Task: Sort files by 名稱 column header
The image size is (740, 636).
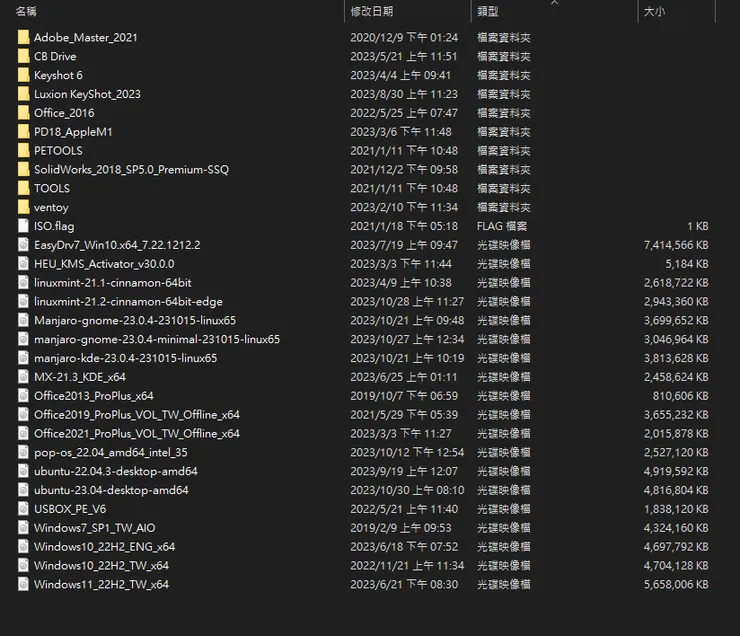Action: click(28, 11)
